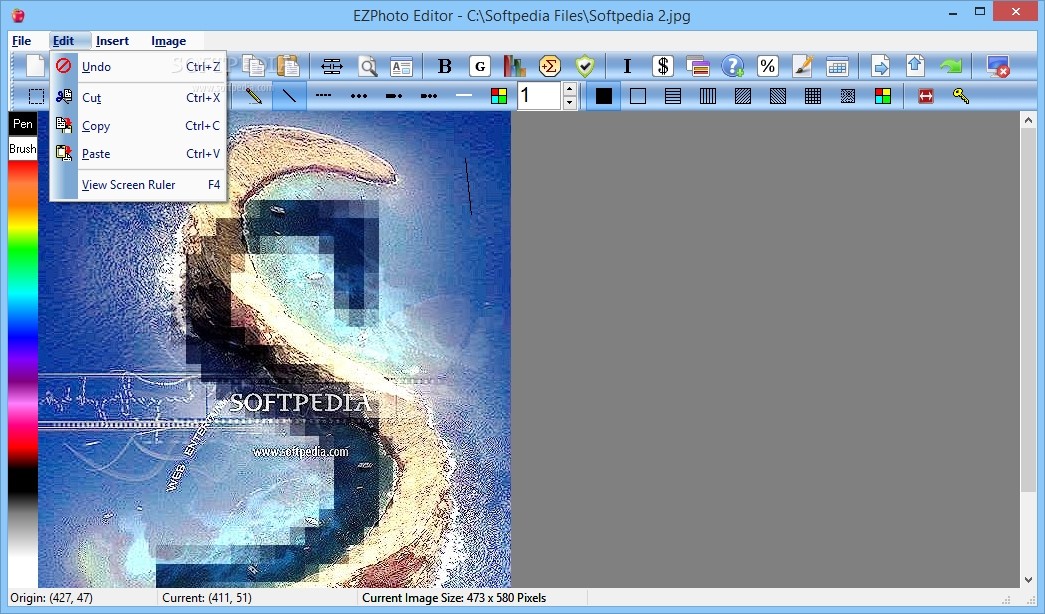Screen dimensions: 1045x614
Task: Click the page with up arrow icon
Action: [x=915, y=66]
